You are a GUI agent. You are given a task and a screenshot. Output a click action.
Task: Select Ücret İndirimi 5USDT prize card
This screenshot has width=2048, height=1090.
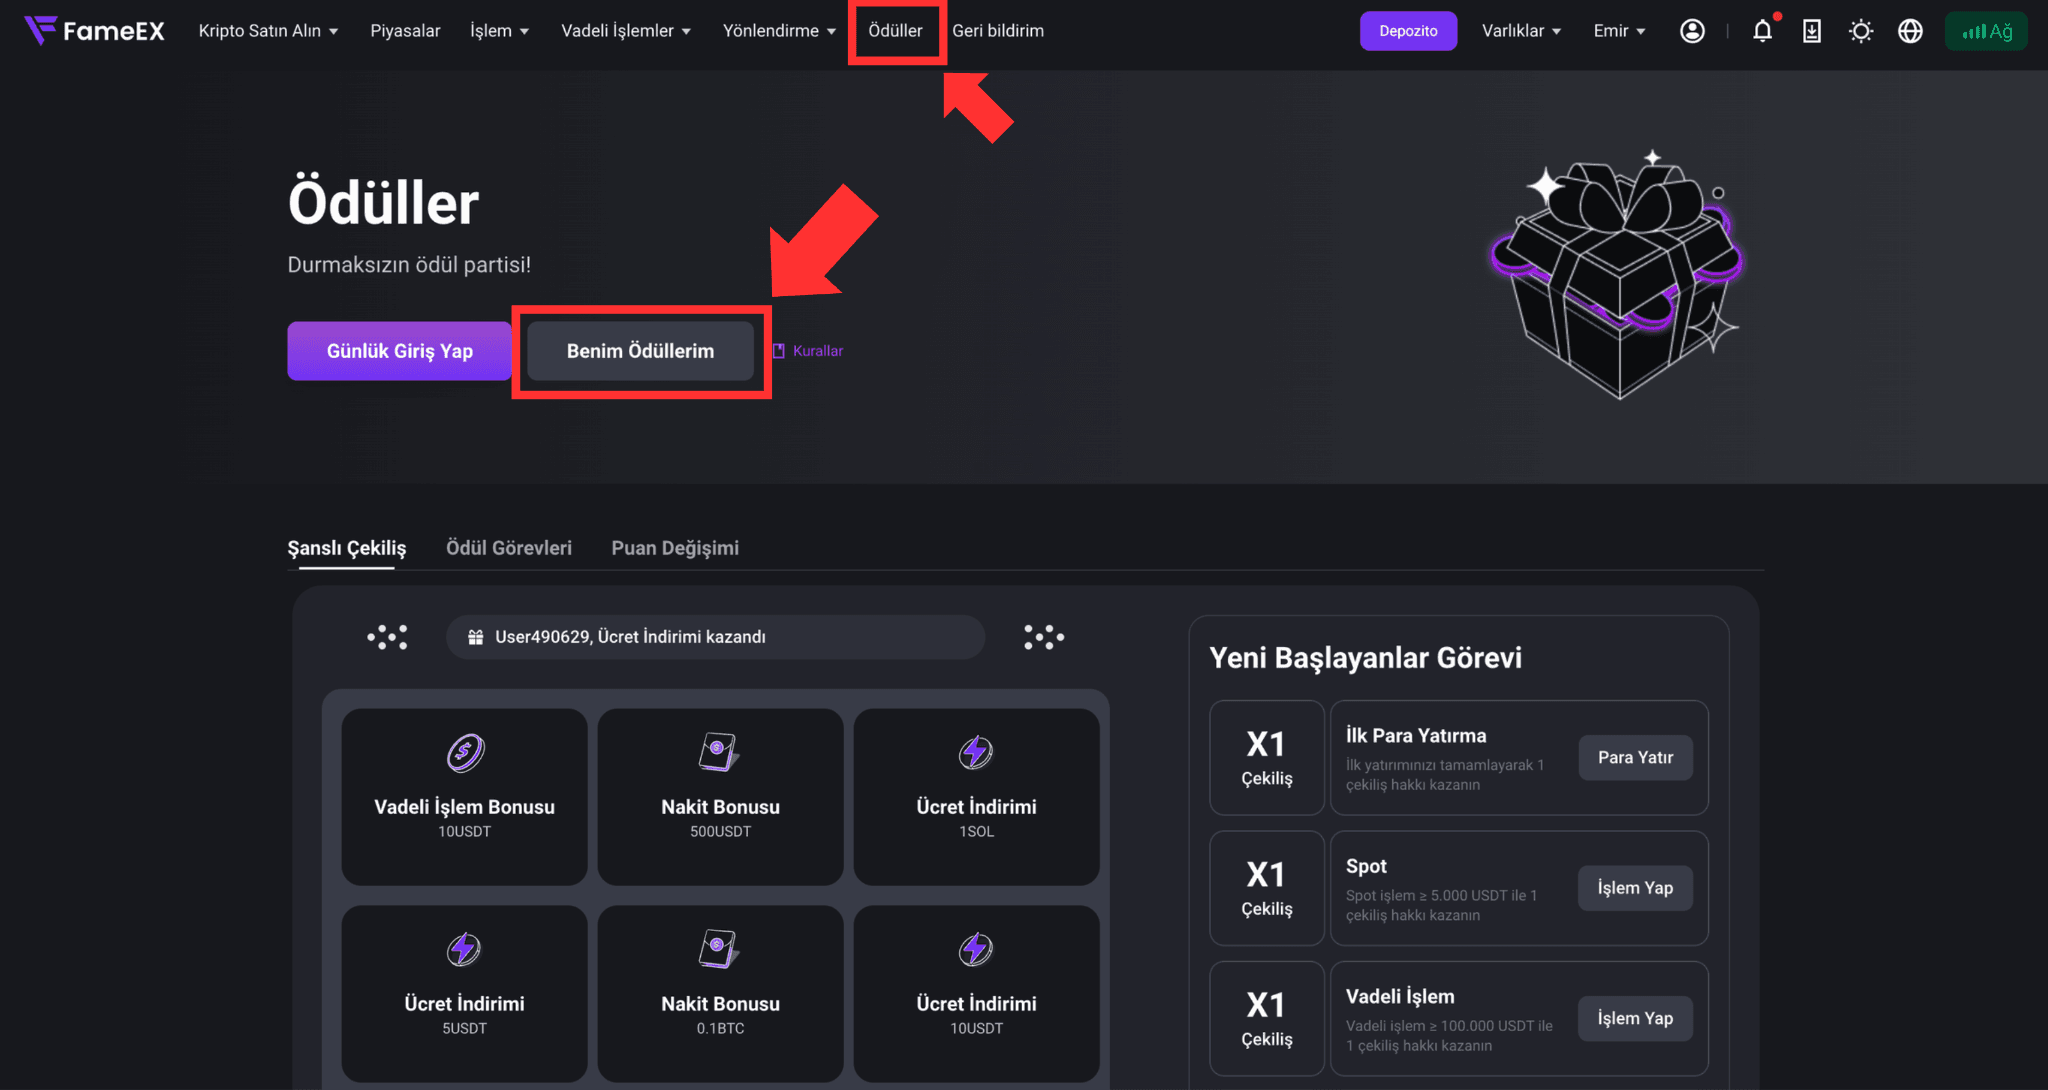pos(464,994)
